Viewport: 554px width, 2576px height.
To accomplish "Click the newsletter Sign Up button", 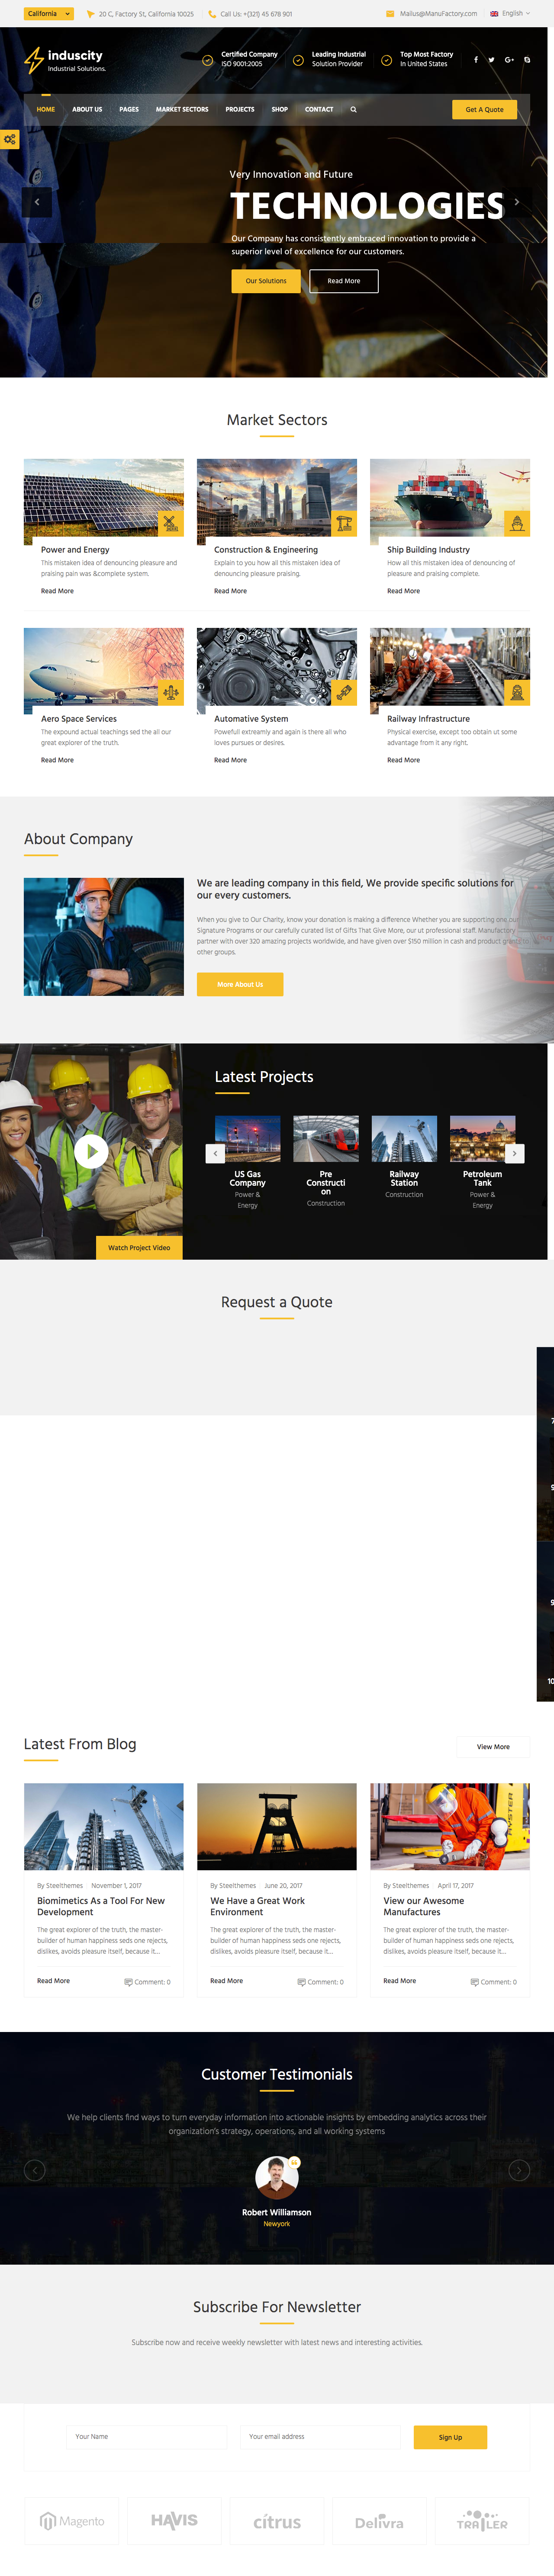I will pos(450,2437).
